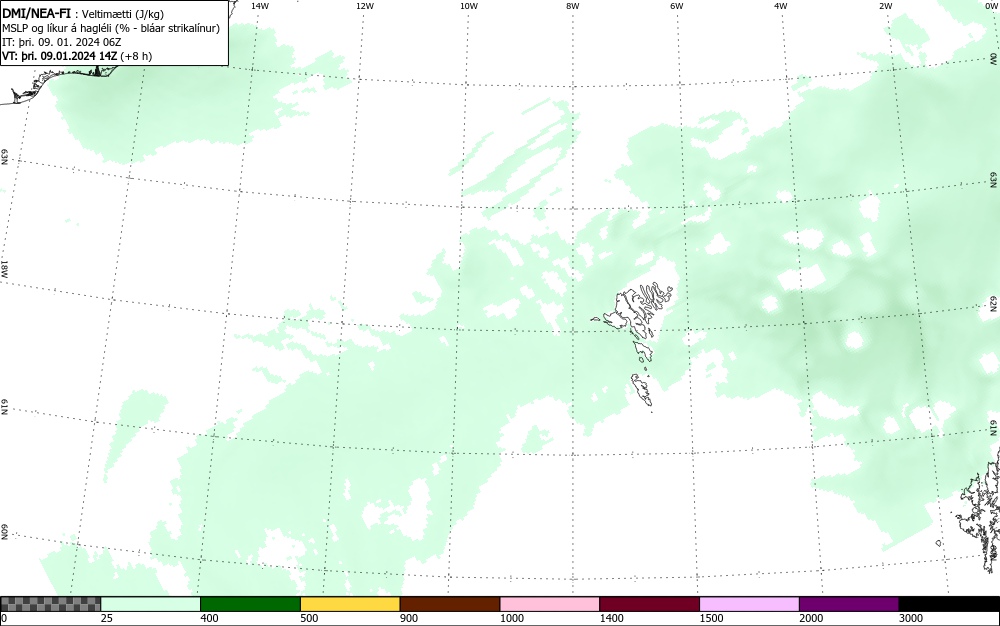Click the dark green 400–500 legend swatch

tap(251, 604)
